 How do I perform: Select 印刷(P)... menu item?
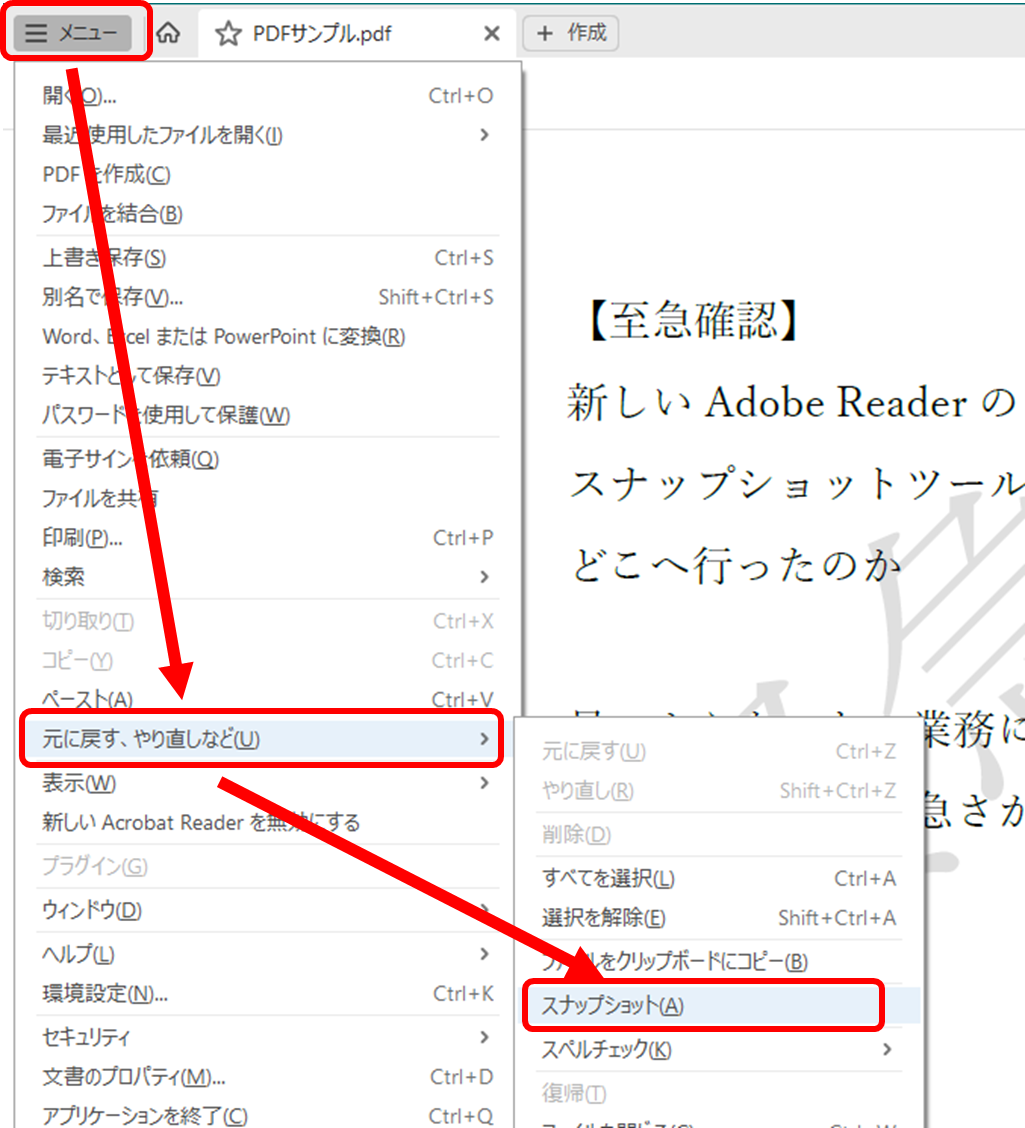[268, 538]
